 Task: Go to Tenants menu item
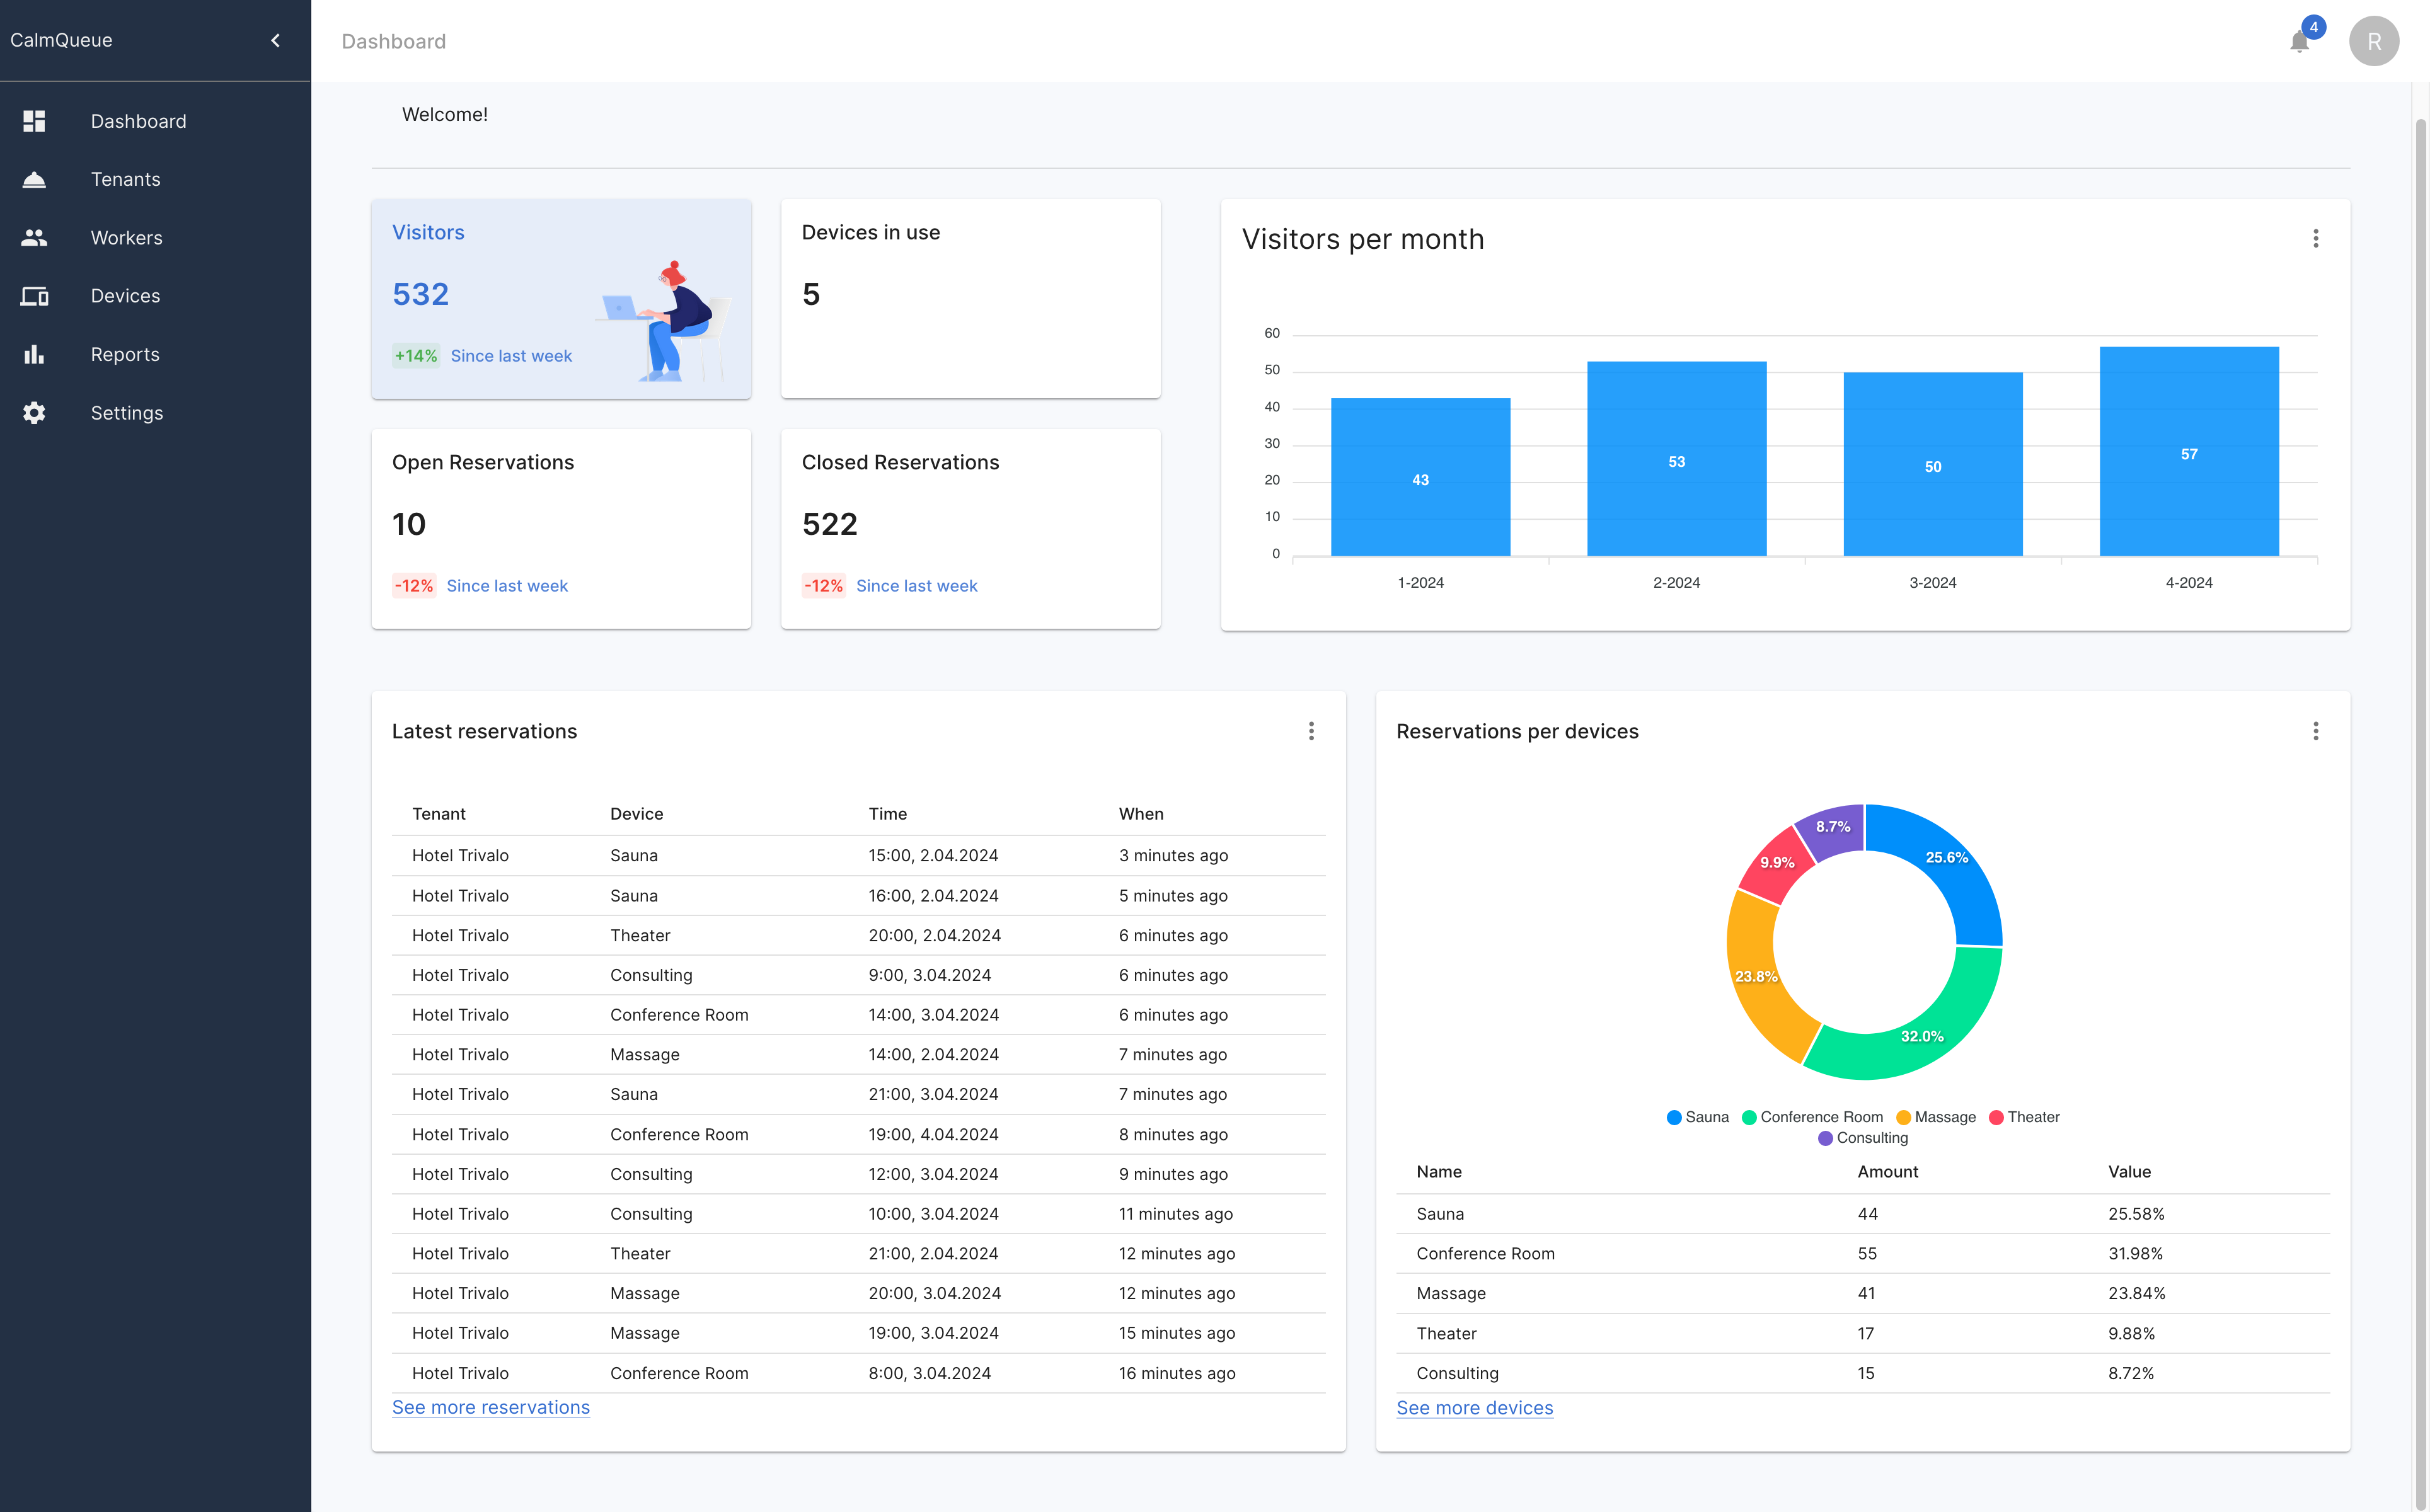point(125,180)
